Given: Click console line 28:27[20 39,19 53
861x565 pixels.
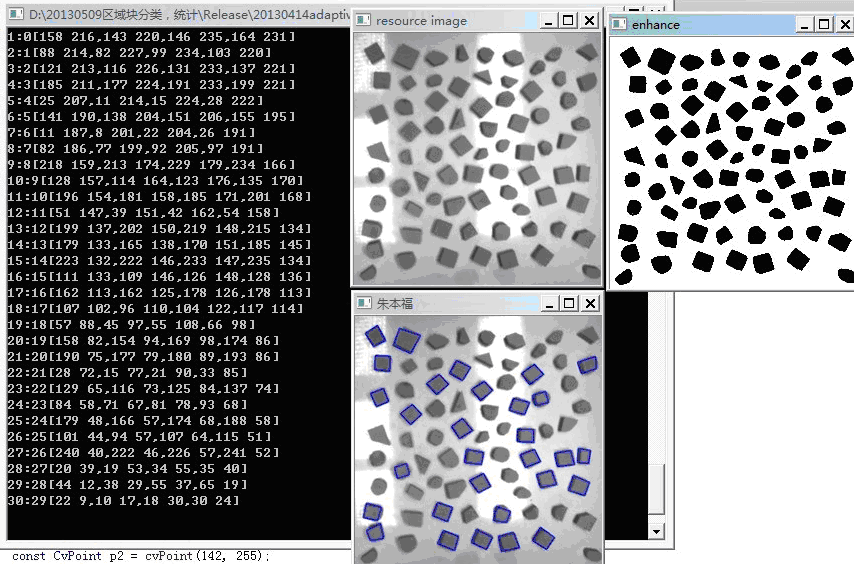Looking at the screenshot, I should [x=127, y=468].
